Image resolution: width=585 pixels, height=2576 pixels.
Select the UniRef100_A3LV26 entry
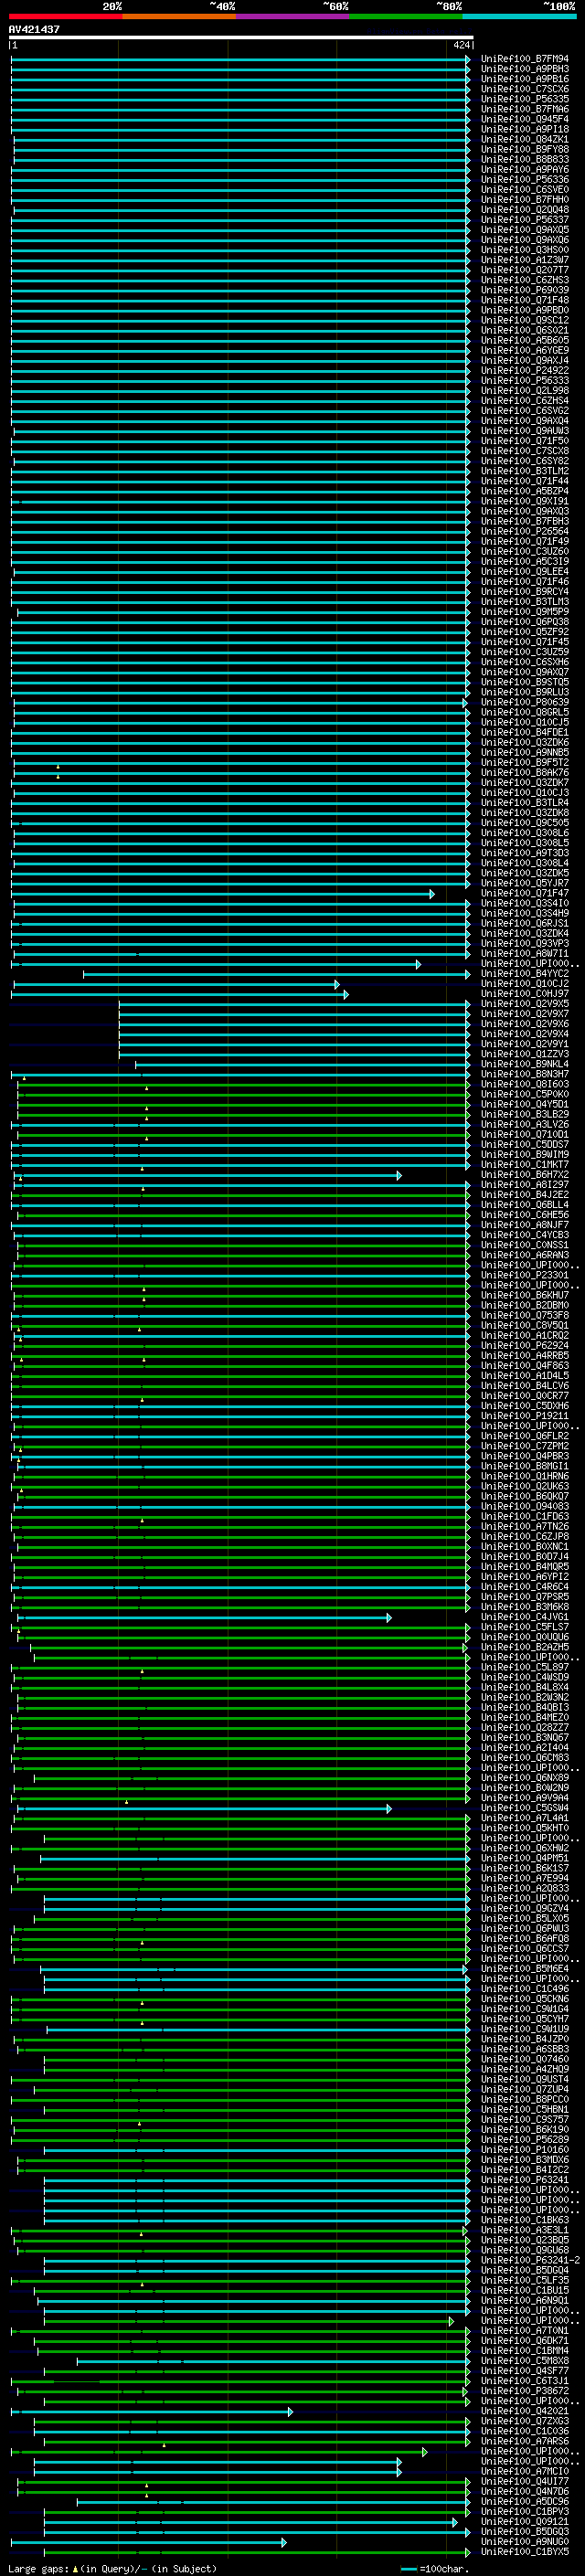pos(525,1124)
